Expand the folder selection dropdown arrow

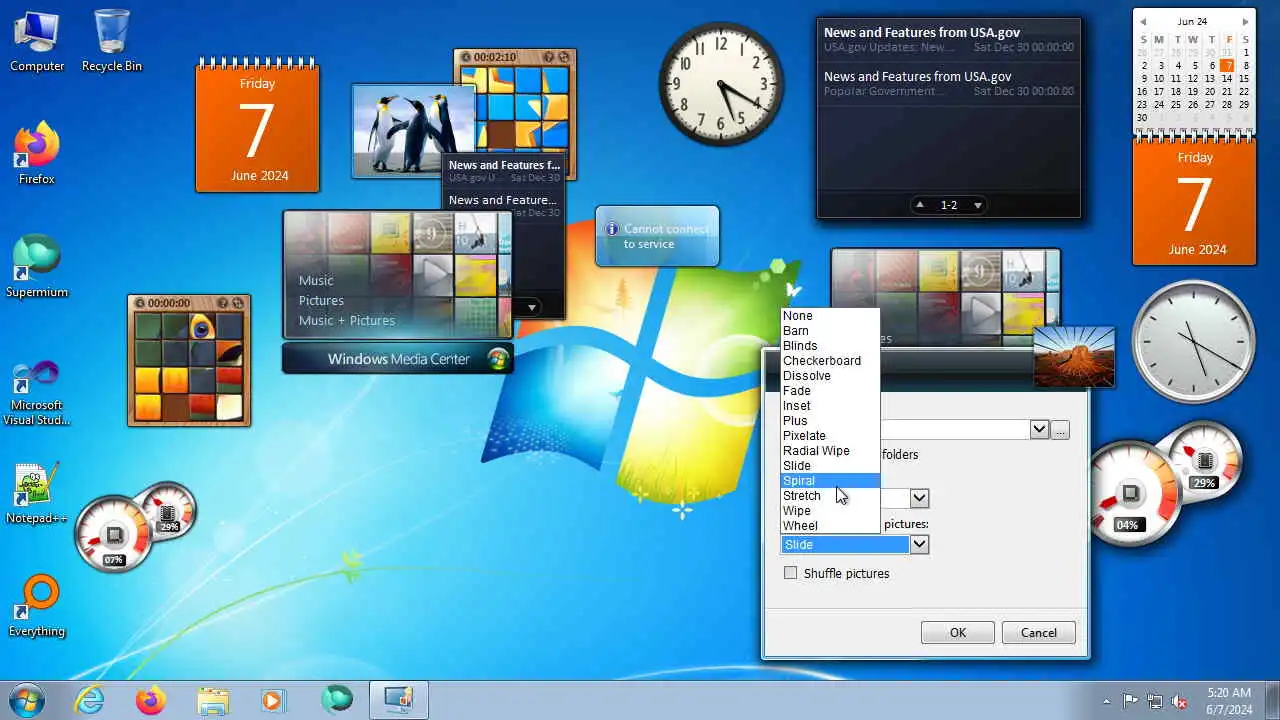coord(1039,430)
